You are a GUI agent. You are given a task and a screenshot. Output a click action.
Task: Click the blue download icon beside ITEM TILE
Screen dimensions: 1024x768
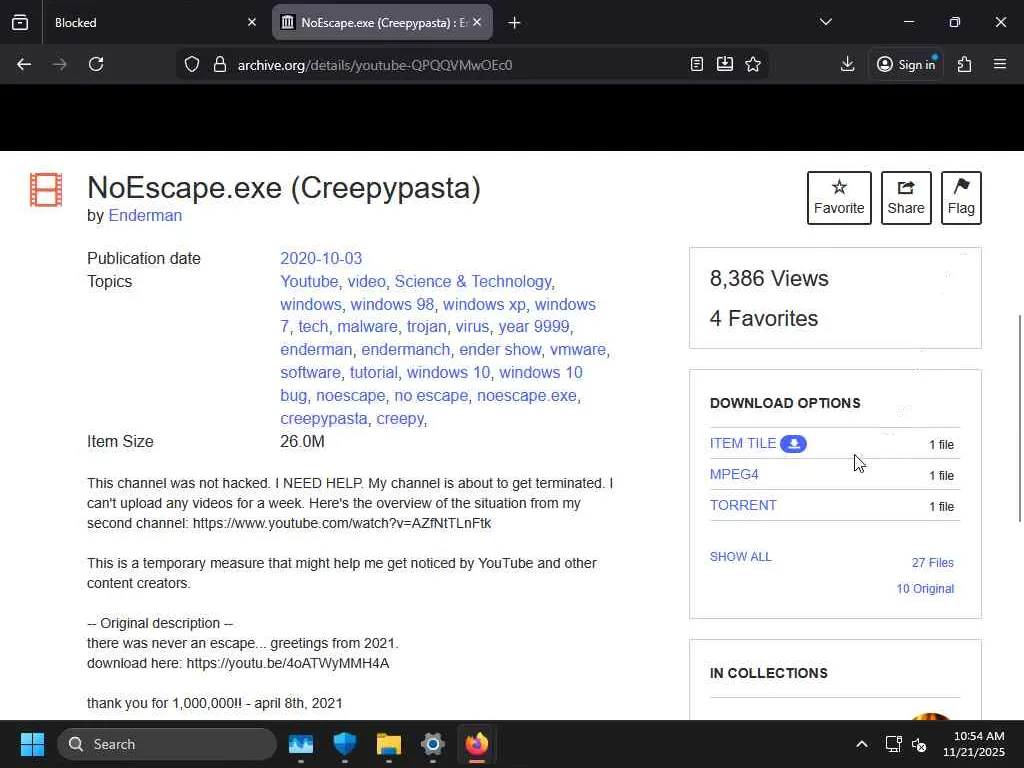click(793, 444)
